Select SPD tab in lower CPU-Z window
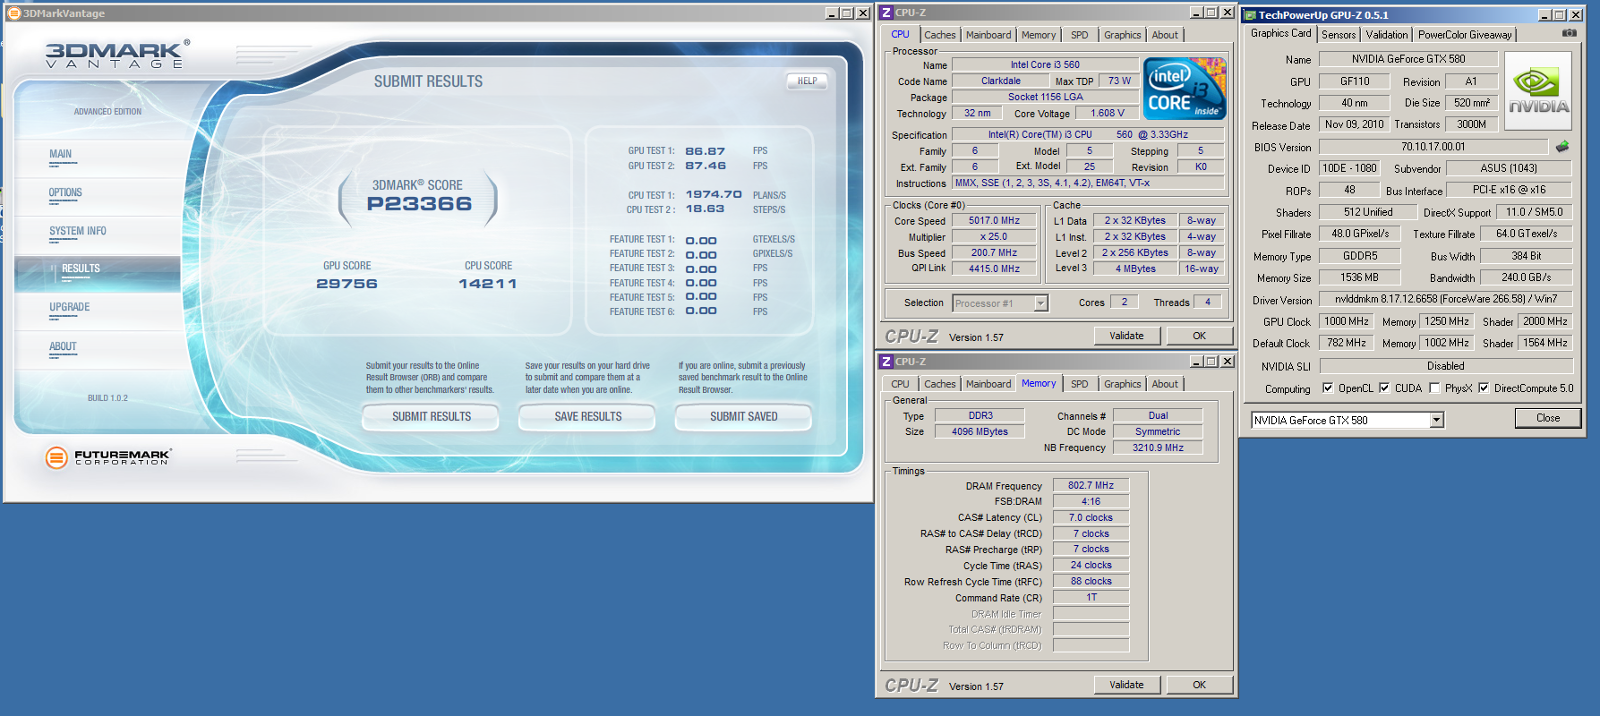1600x716 pixels. (1079, 384)
